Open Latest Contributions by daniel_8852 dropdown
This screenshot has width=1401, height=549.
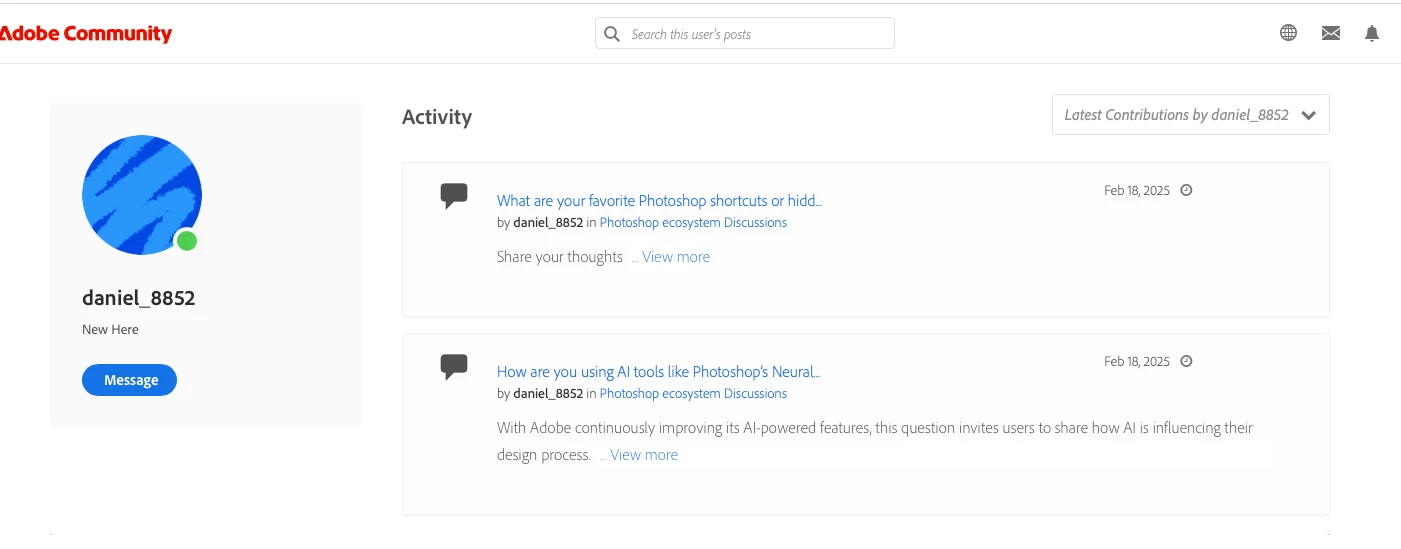point(1190,115)
